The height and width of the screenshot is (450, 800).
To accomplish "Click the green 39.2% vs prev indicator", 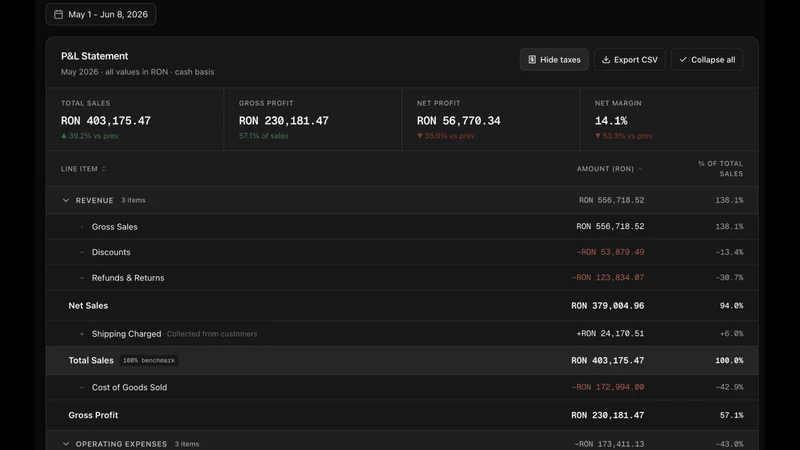I will [x=90, y=136].
